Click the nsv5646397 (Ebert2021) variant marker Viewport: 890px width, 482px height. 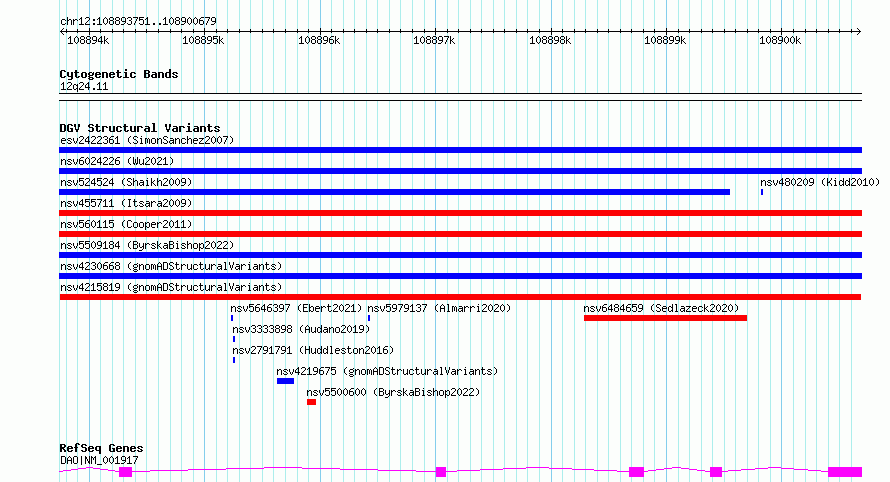point(232,318)
